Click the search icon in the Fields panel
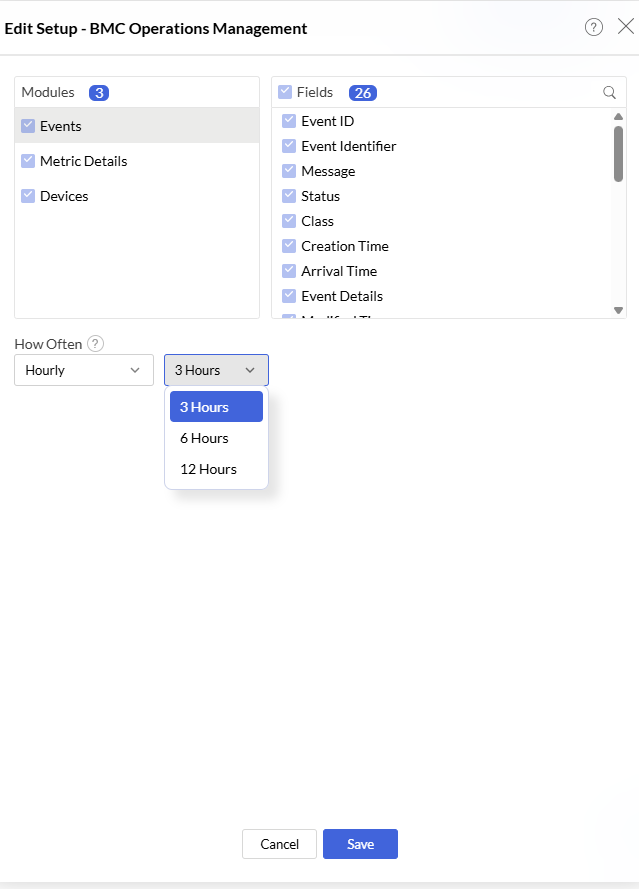Screen dimensions: 639x889 tap(609, 93)
